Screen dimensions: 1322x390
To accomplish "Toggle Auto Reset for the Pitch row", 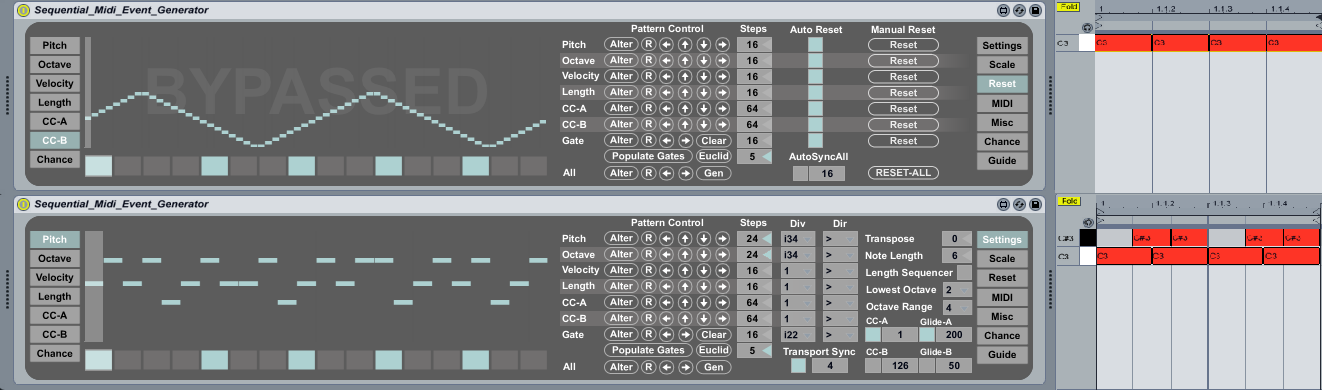I will click(x=815, y=45).
